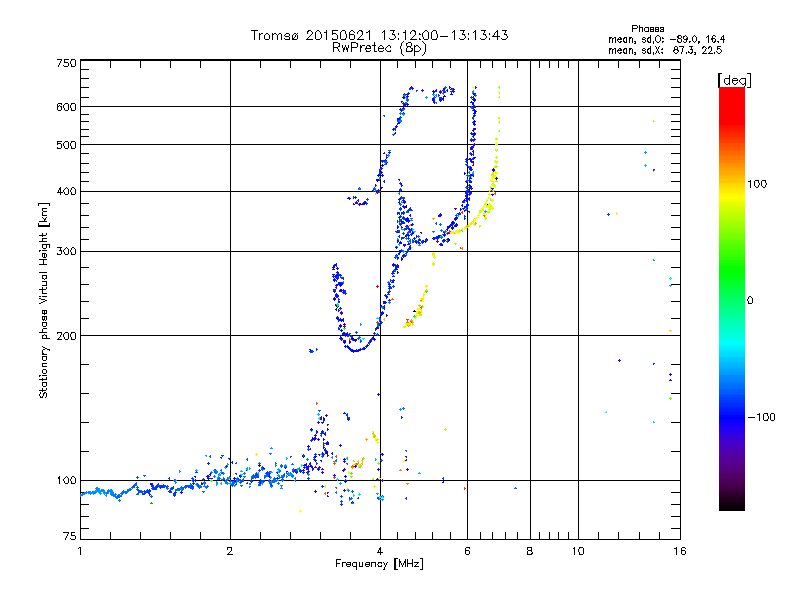Screen dimensions: 800x600
Task: Click the black bottom end of the colorbar
Action: pyautogui.click(x=731, y=505)
